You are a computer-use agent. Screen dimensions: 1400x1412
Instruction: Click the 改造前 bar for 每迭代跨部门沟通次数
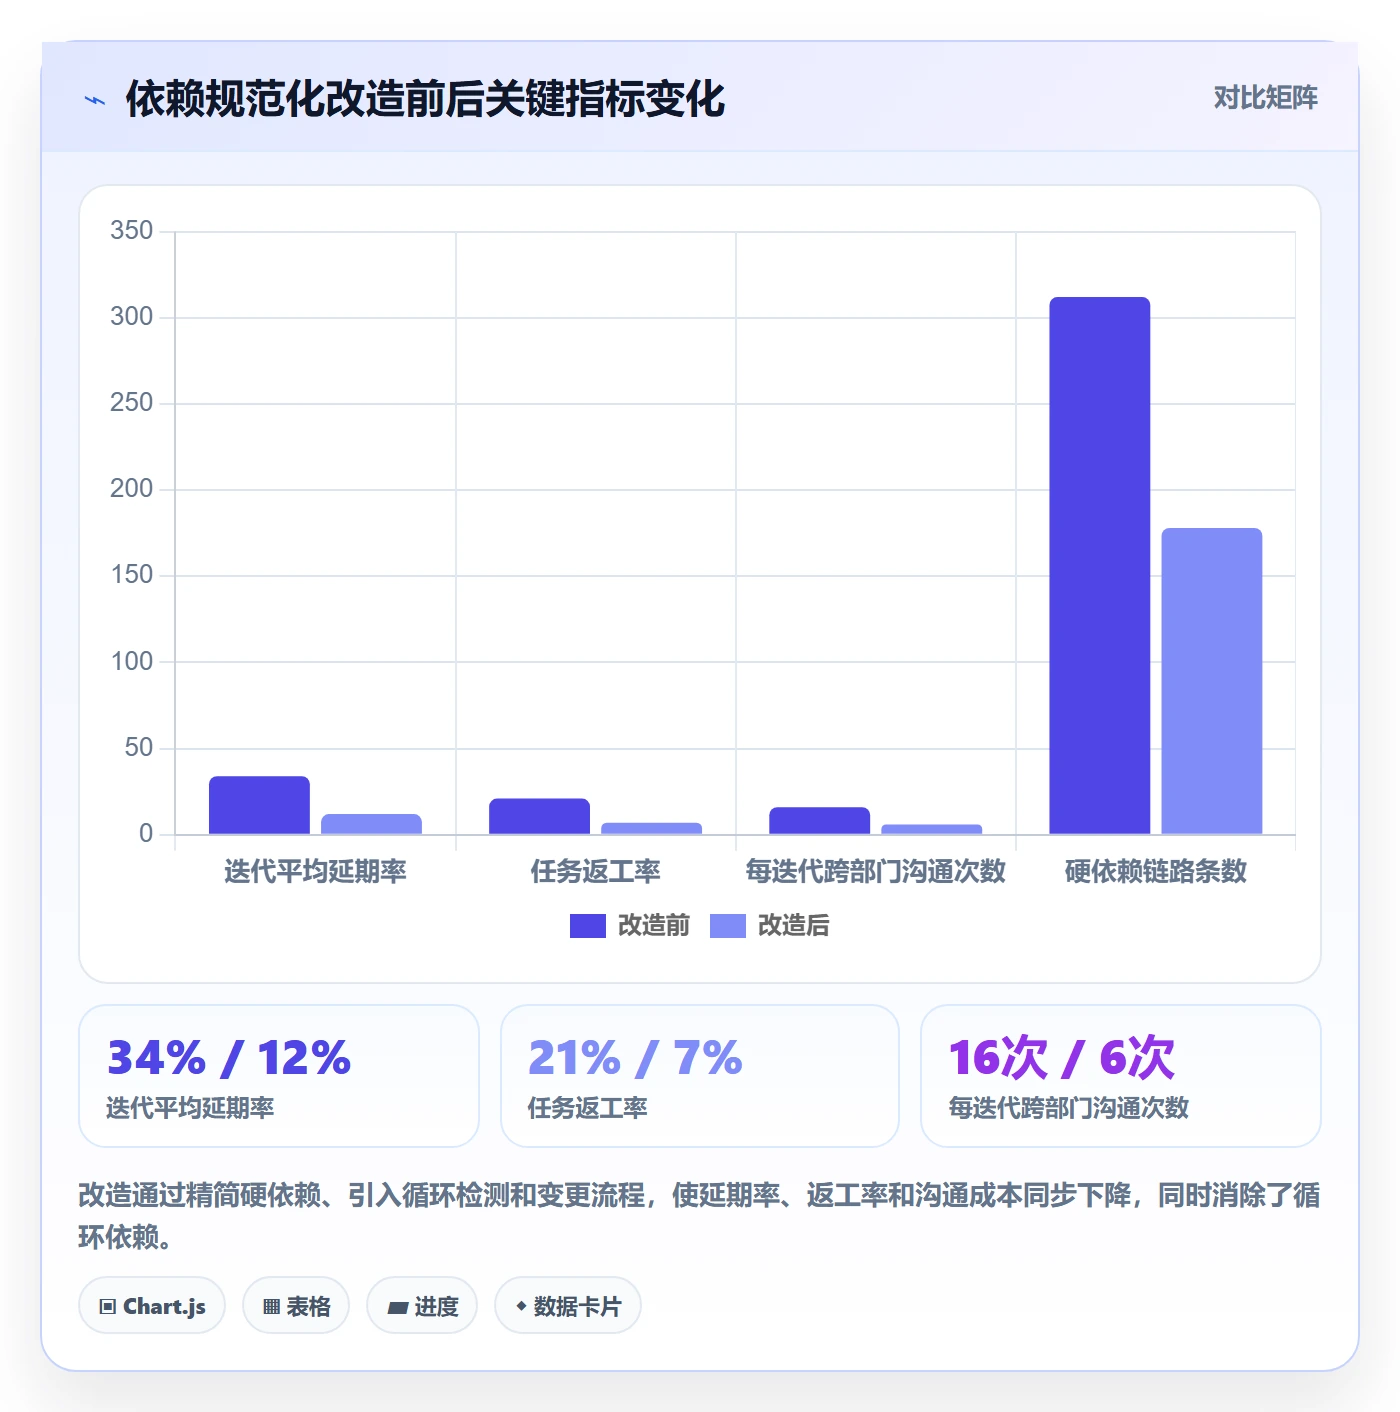820,820
